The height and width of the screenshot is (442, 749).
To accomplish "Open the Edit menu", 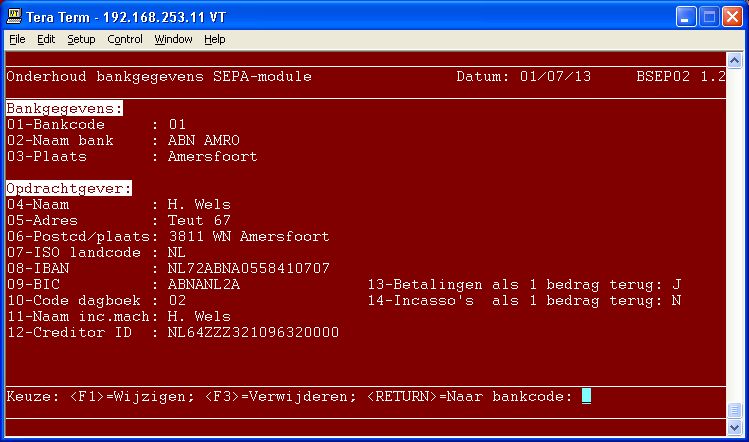I will click(x=46, y=39).
